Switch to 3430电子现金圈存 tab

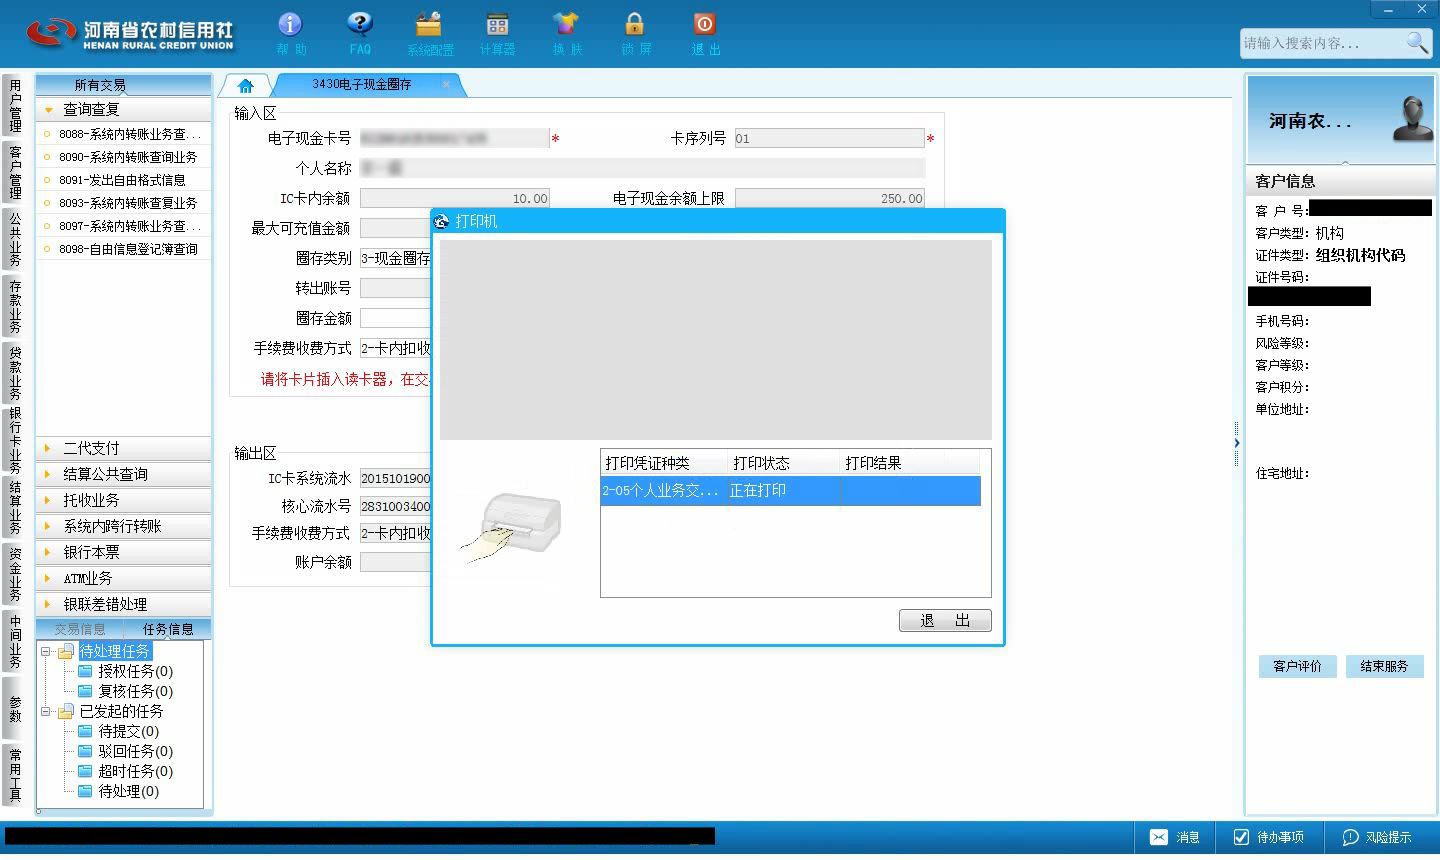[x=362, y=85]
